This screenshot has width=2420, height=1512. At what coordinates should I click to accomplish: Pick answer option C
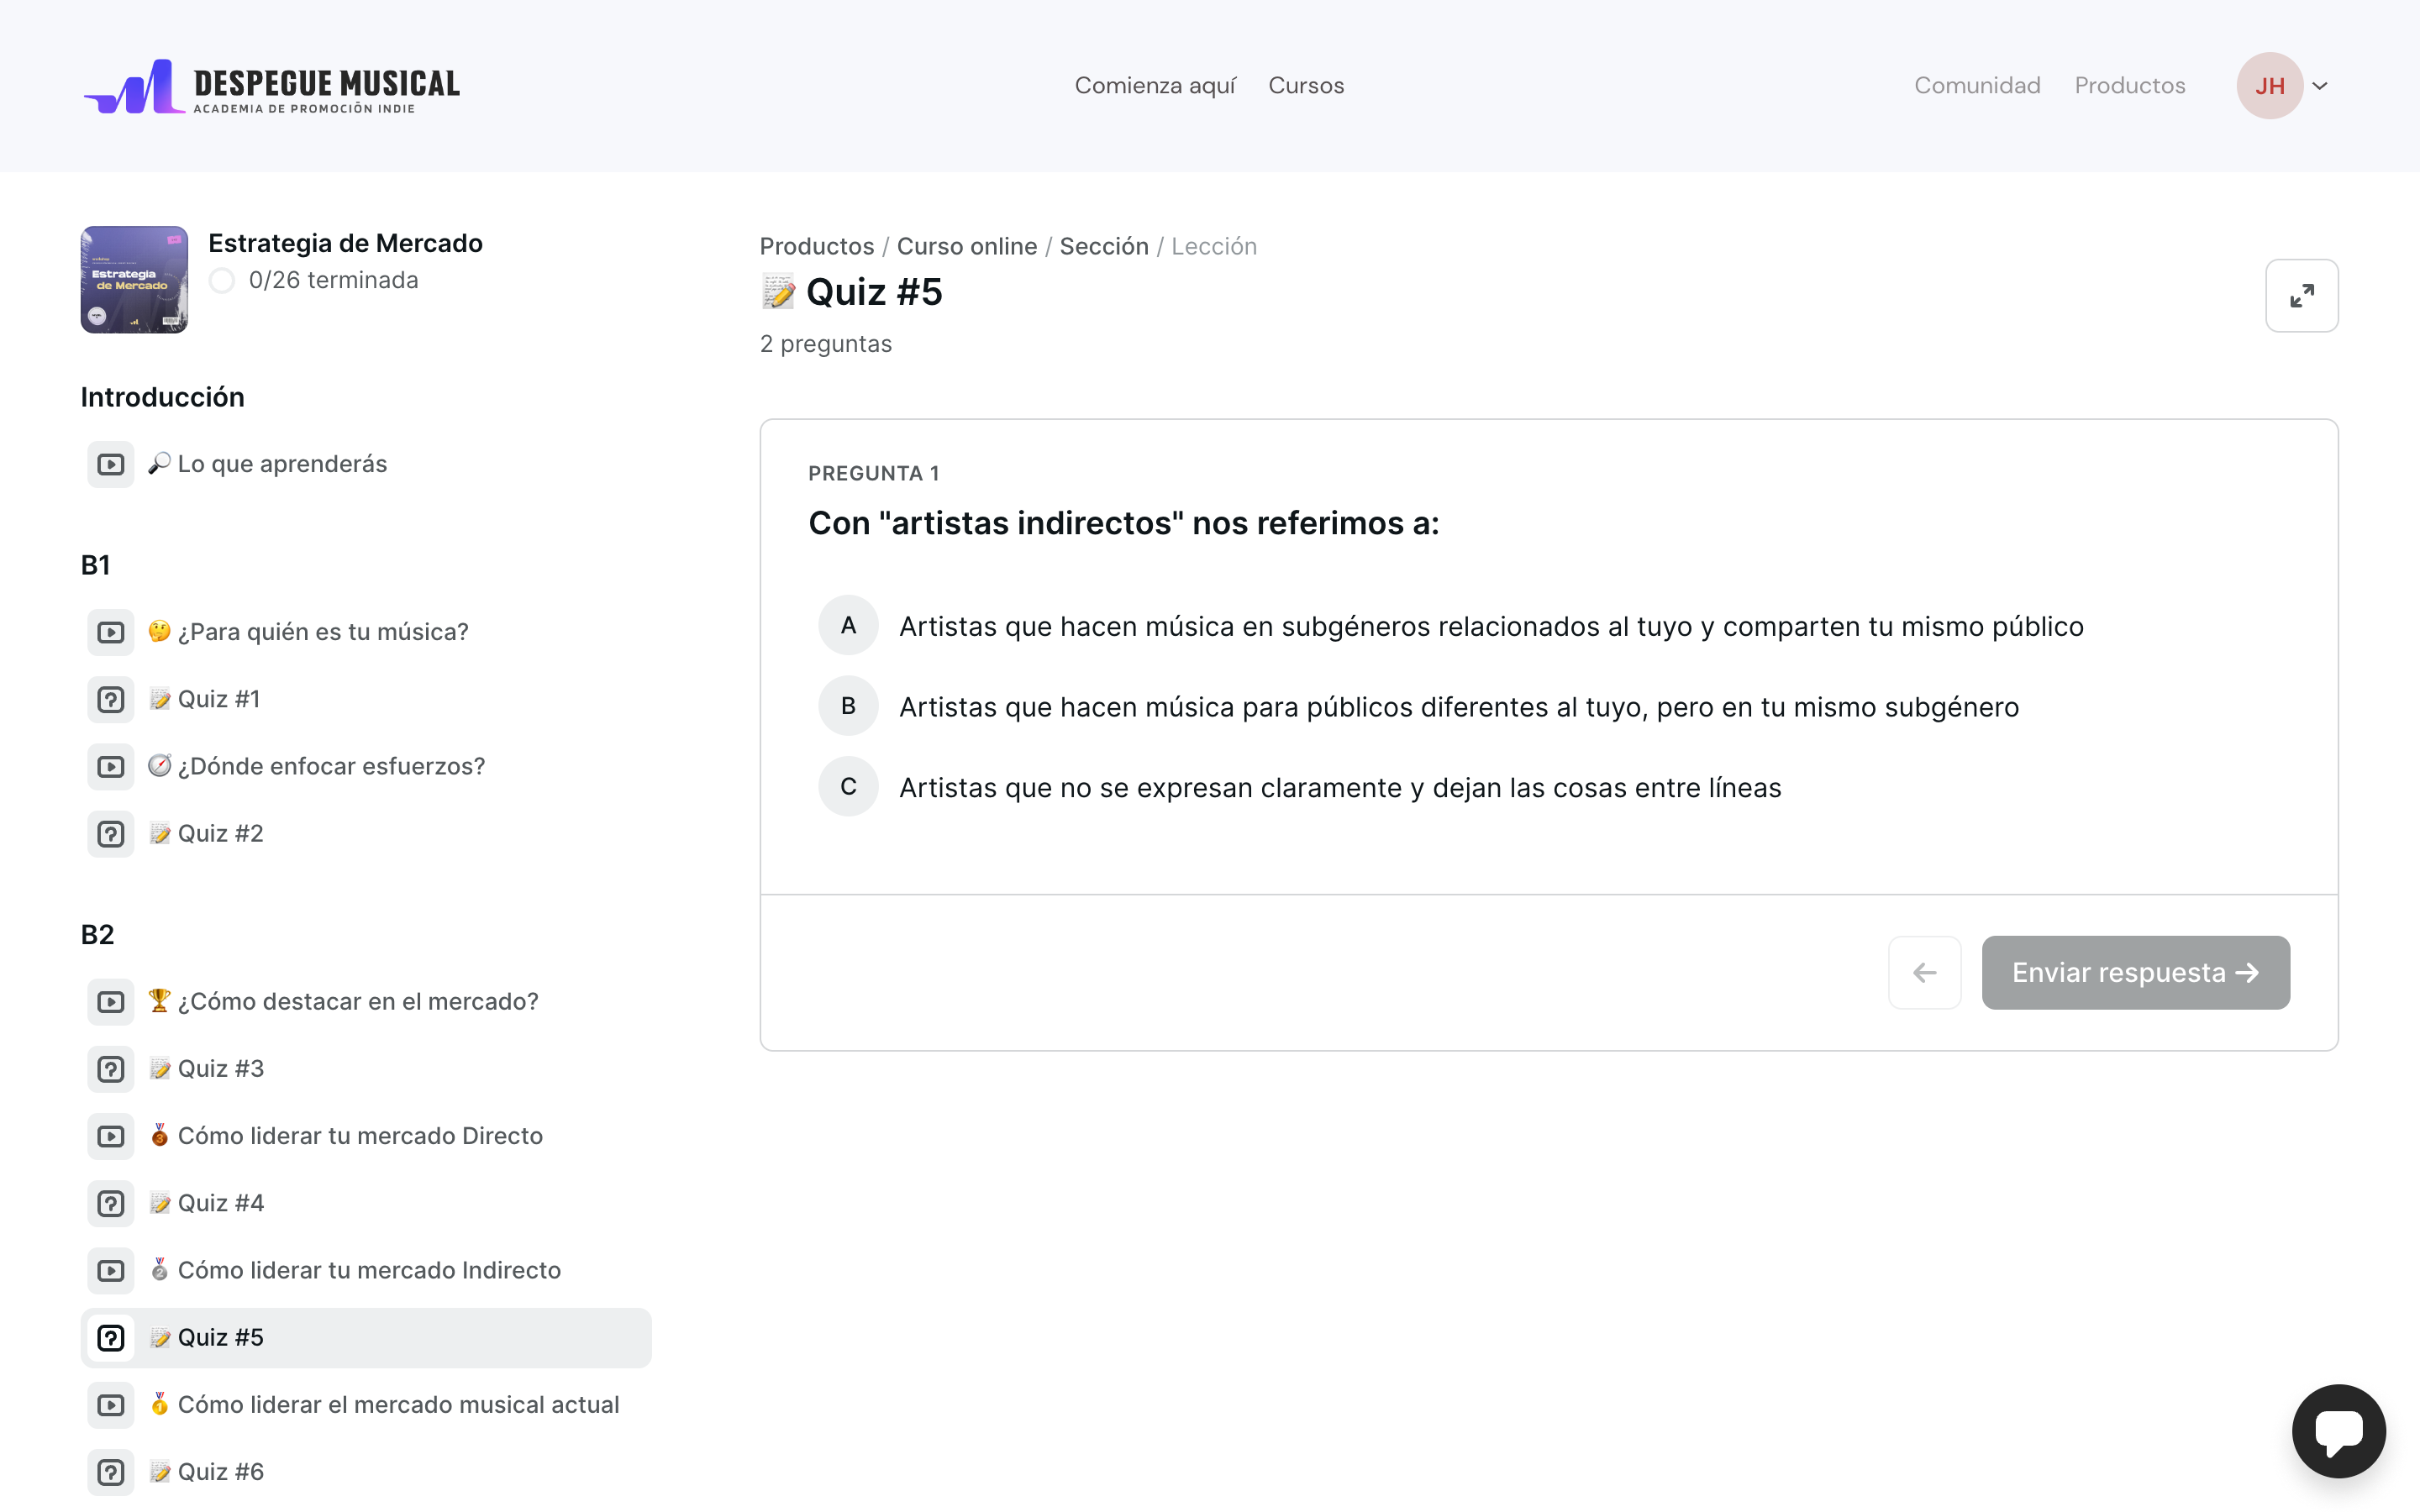(848, 787)
